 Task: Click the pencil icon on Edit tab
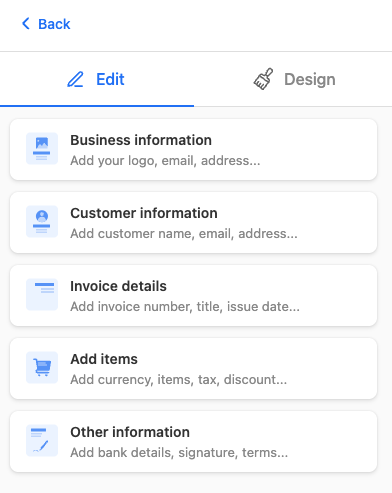(x=76, y=79)
